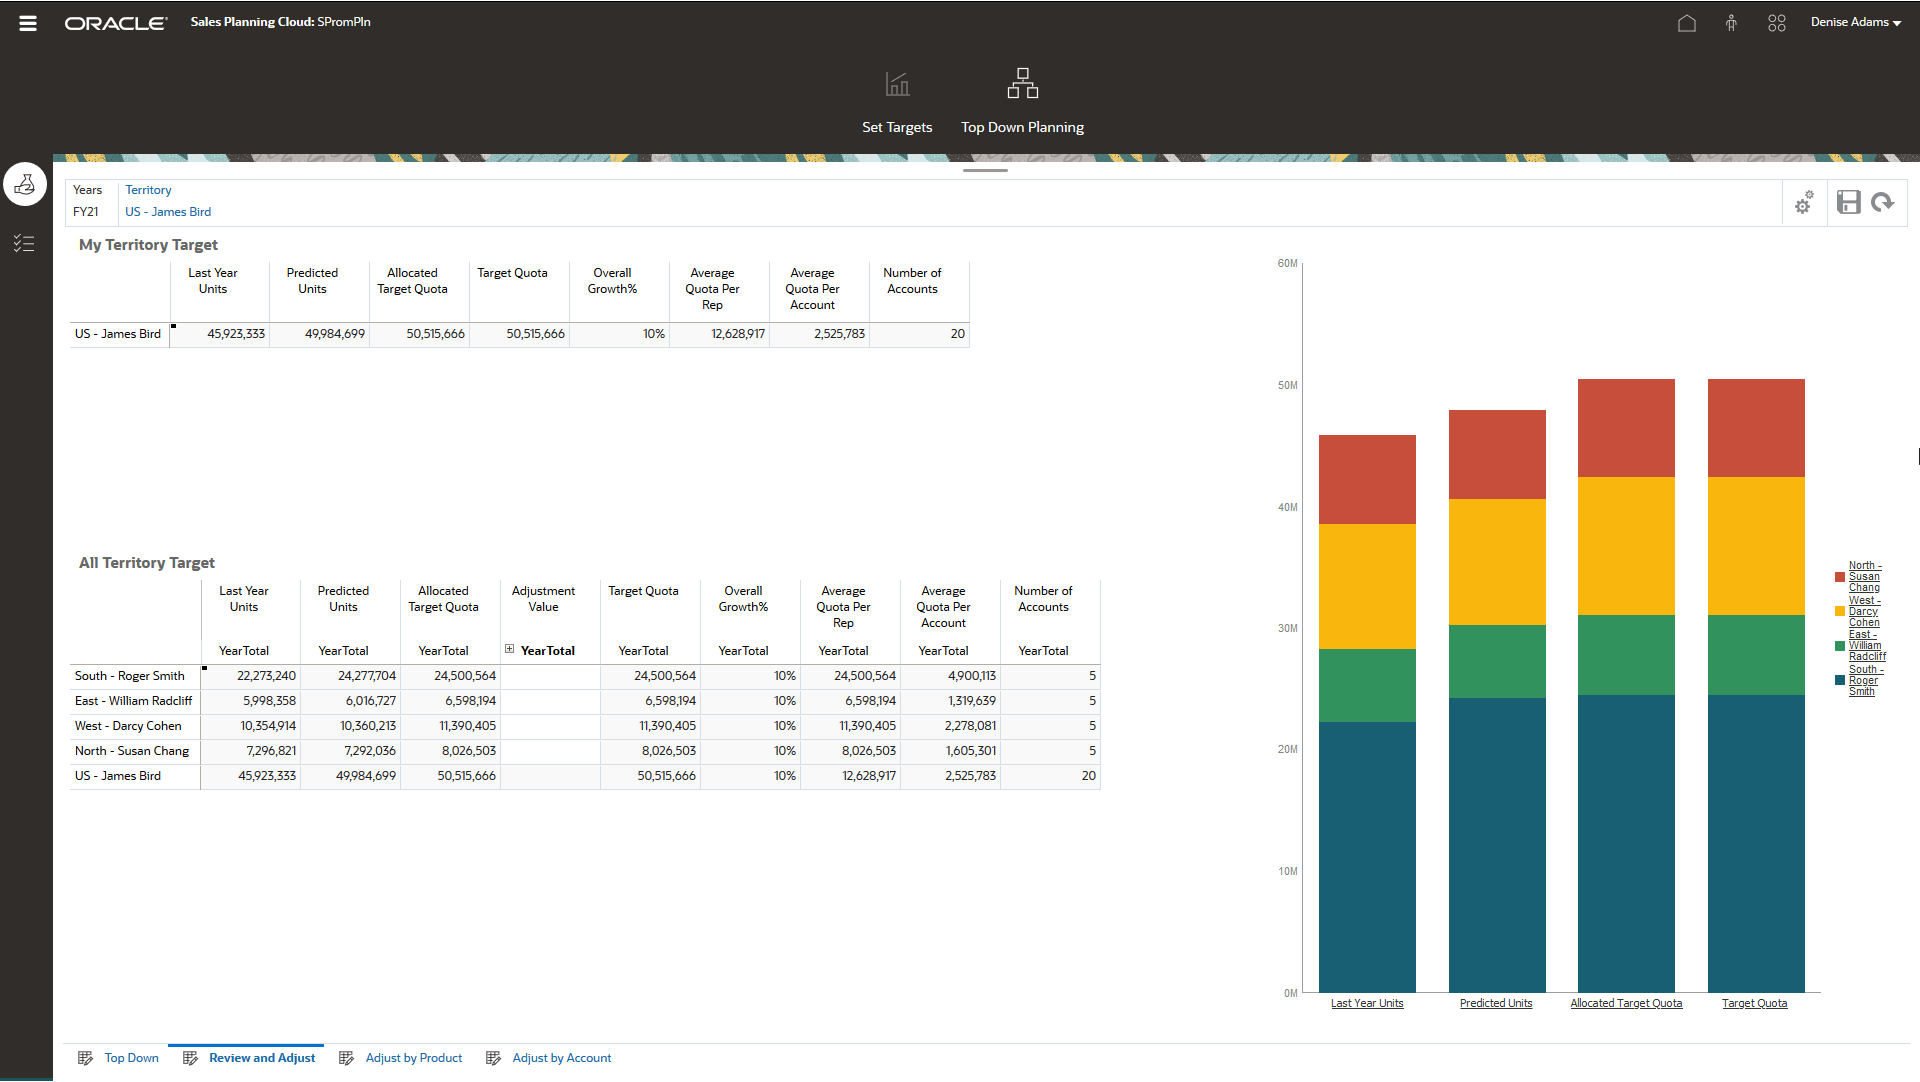Select the quota planning sidebar icon
This screenshot has height=1082, width=1920.
coord(24,184)
